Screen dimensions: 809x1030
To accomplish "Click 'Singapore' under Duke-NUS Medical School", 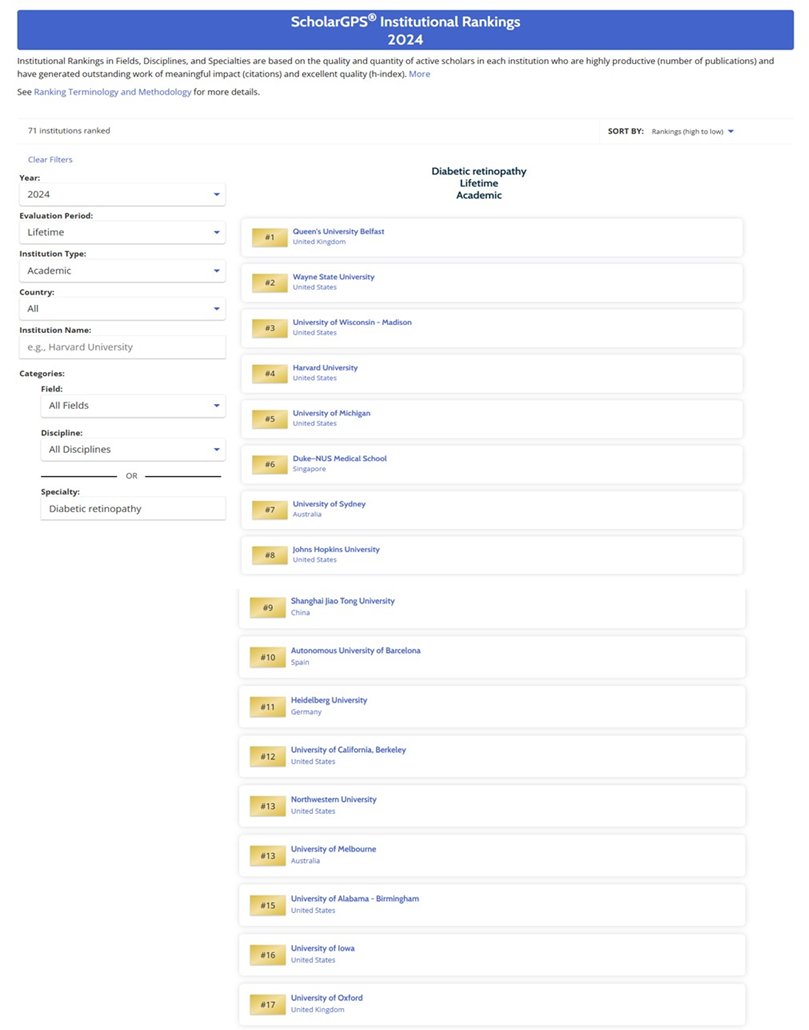I will [309, 469].
